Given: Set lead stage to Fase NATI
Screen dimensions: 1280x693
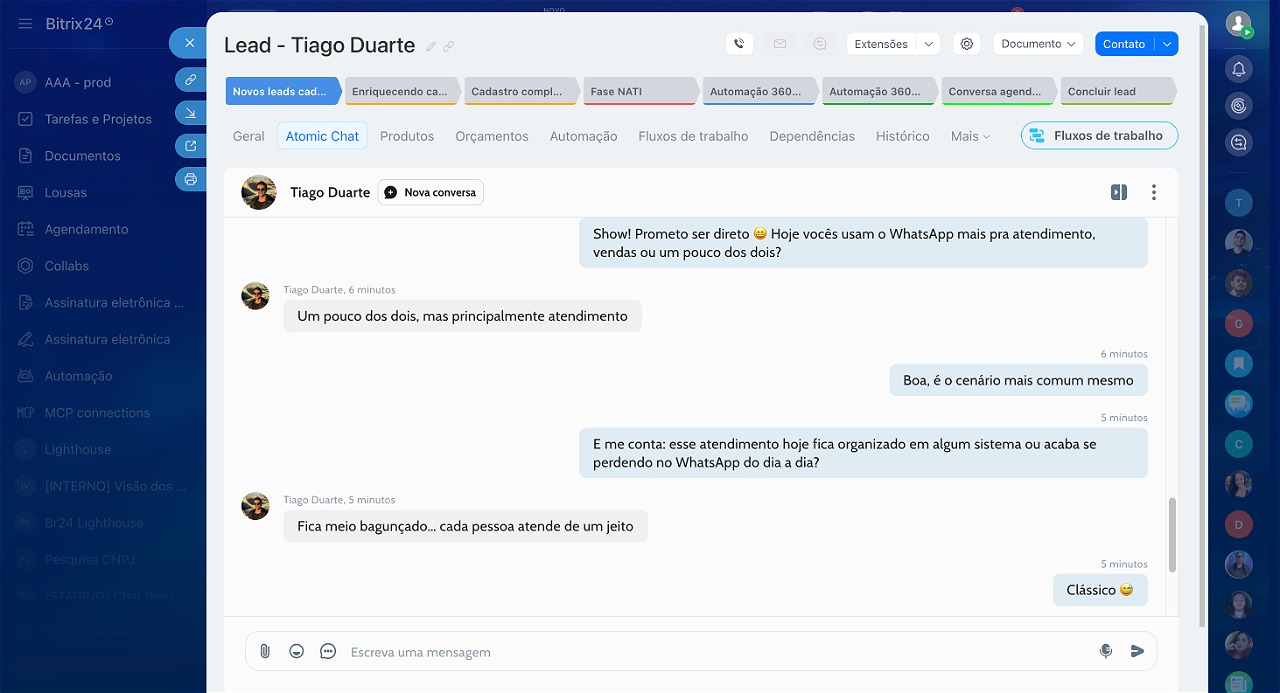Looking at the screenshot, I should [x=640, y=91].
